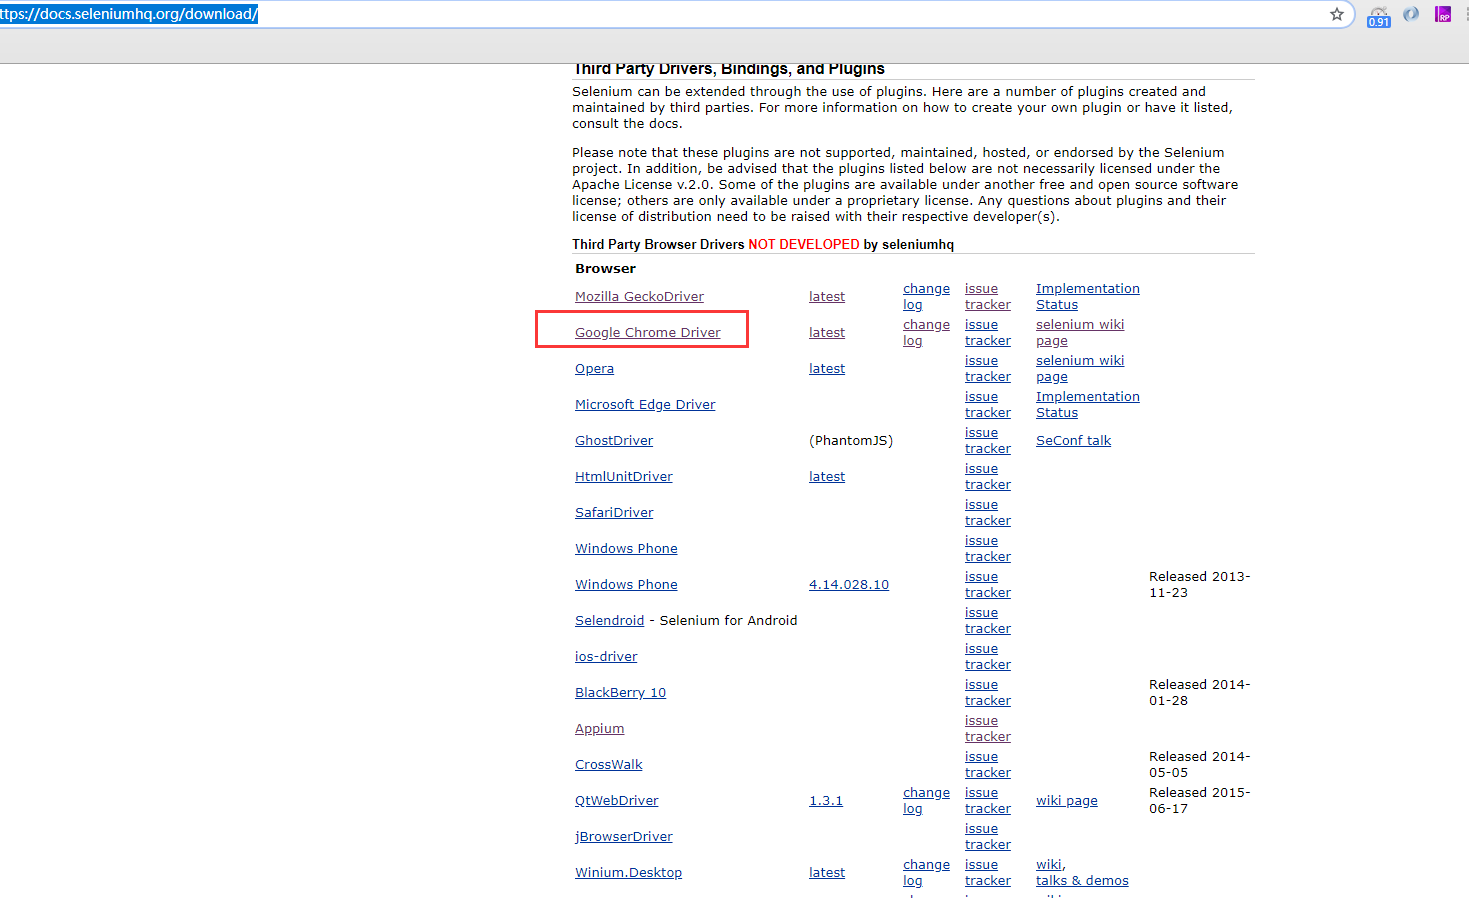Open the Mozilla GeckoDriver issue tracker
The width and height of the screenshot is (1469, 898).
click(x=988, y=296)
